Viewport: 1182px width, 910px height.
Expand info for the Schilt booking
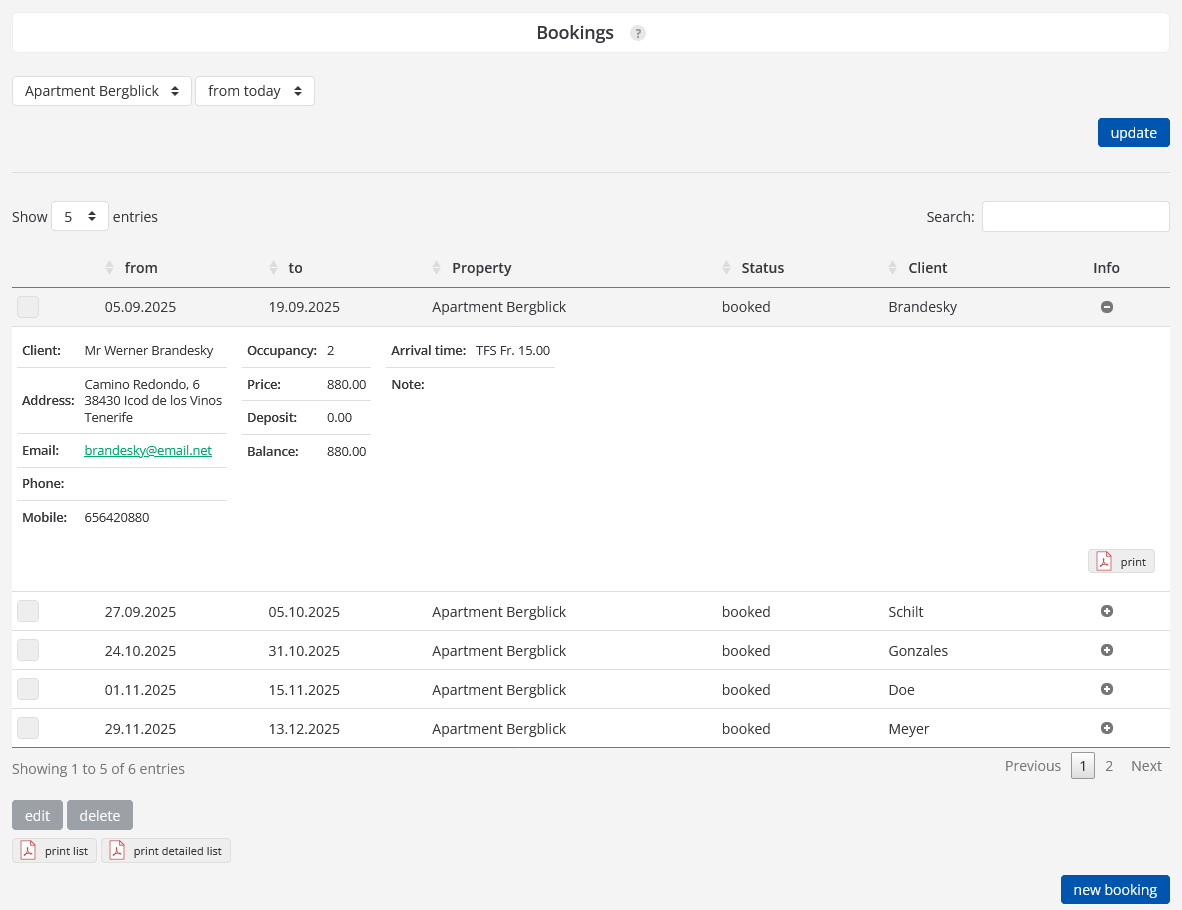(1106, 611)
